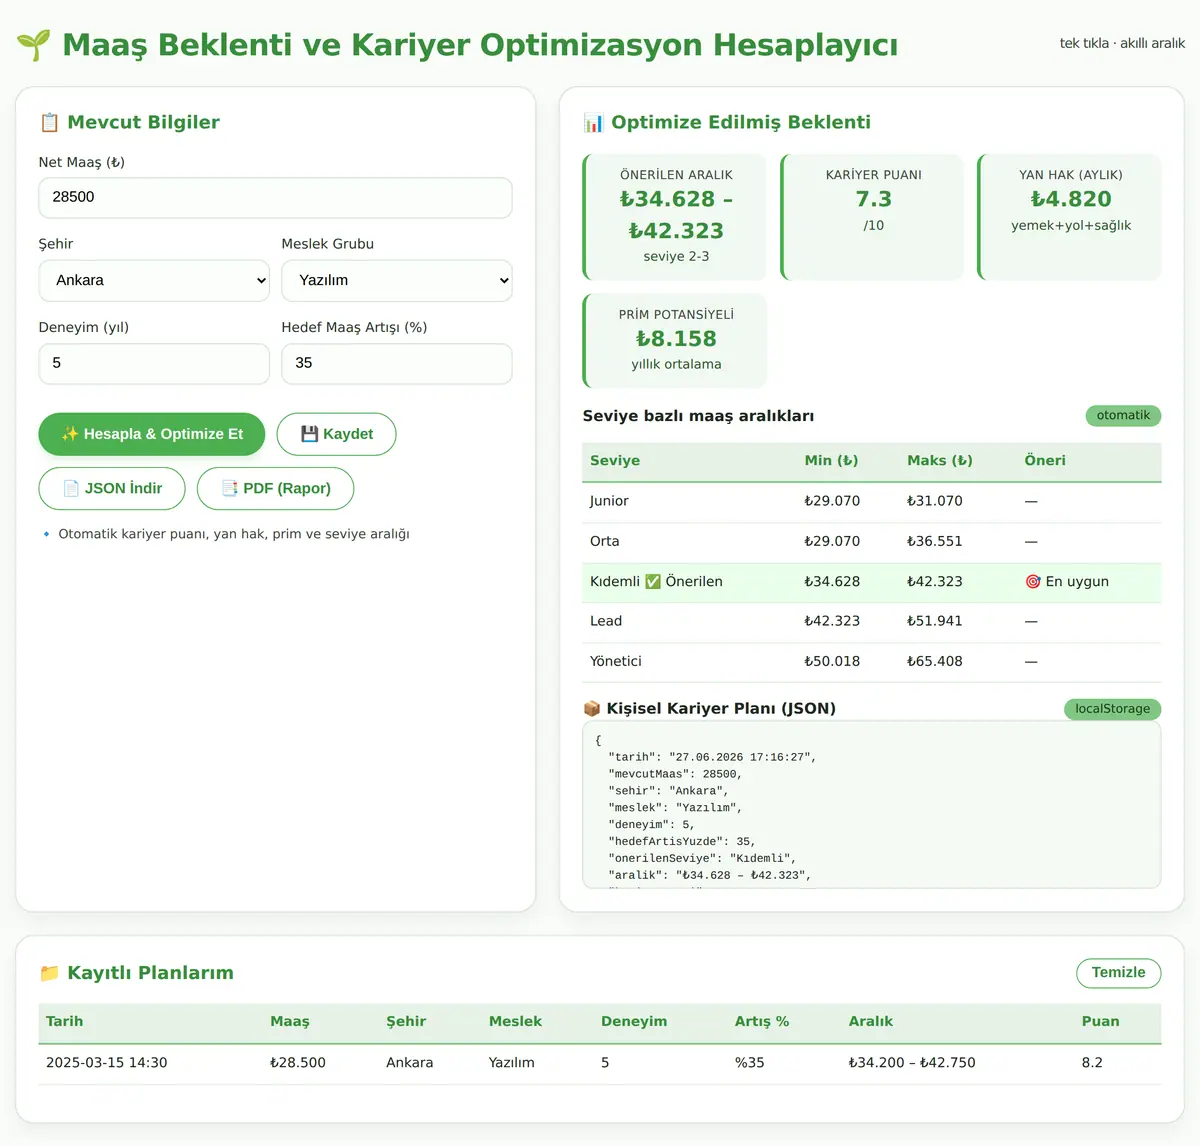Click the Prim Potansiyeli ₺8.158 card
Screen dimensions: 1200x1146
click(x=675, y=341)
